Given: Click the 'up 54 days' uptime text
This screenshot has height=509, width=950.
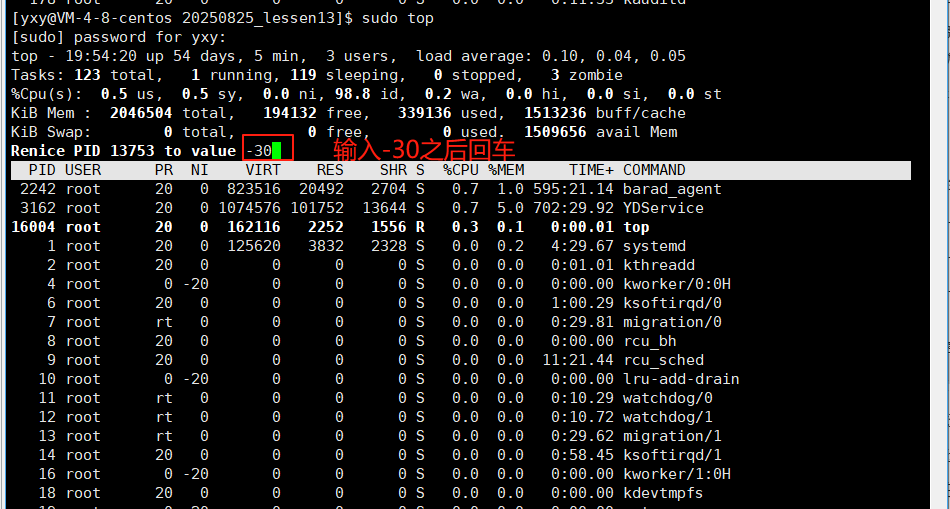Looking at the screenshot, I should click(x=191, y=56).
